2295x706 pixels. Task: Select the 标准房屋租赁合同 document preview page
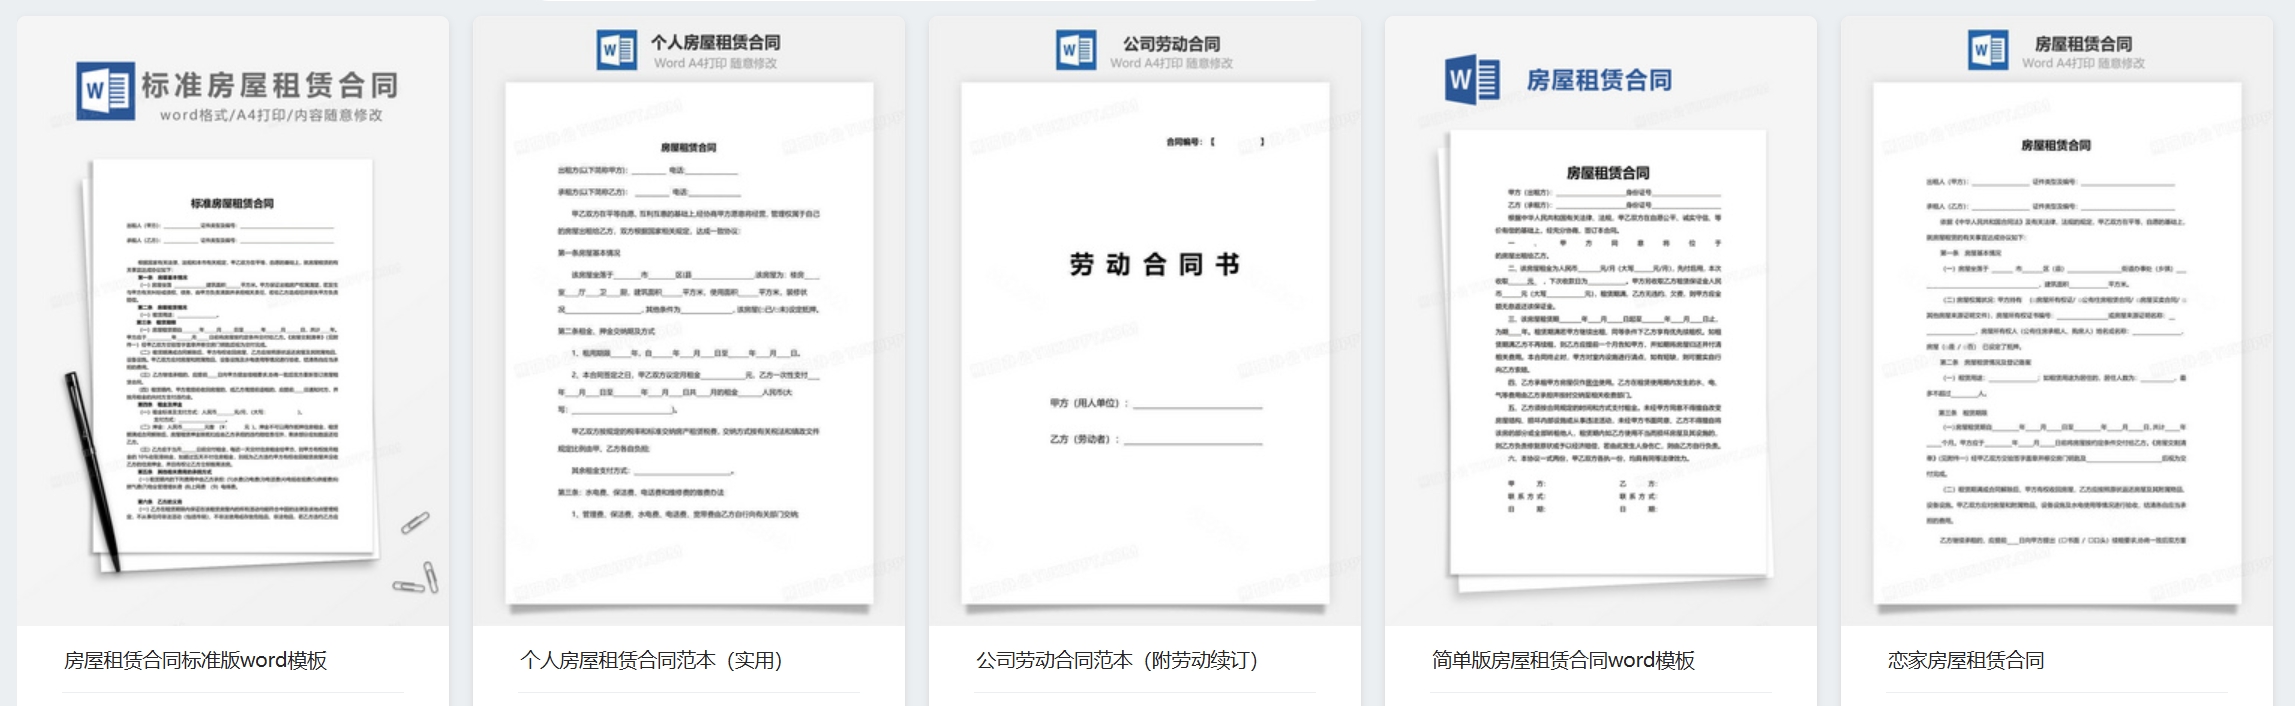(232, 360)
